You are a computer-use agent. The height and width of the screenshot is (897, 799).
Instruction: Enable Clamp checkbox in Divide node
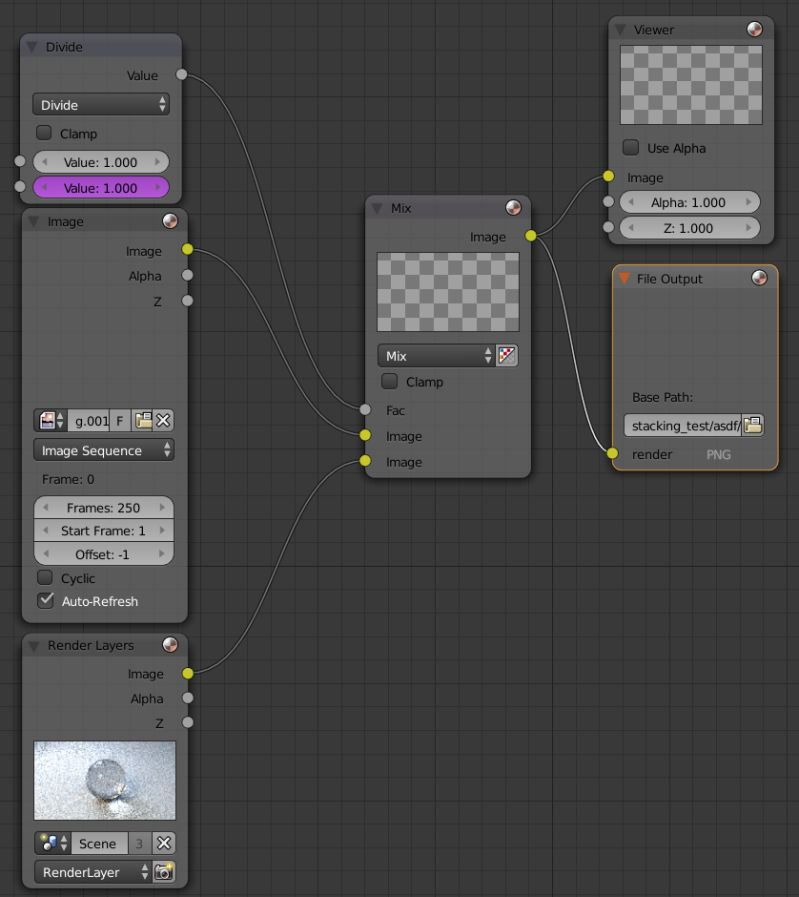(x=44, y=133)
